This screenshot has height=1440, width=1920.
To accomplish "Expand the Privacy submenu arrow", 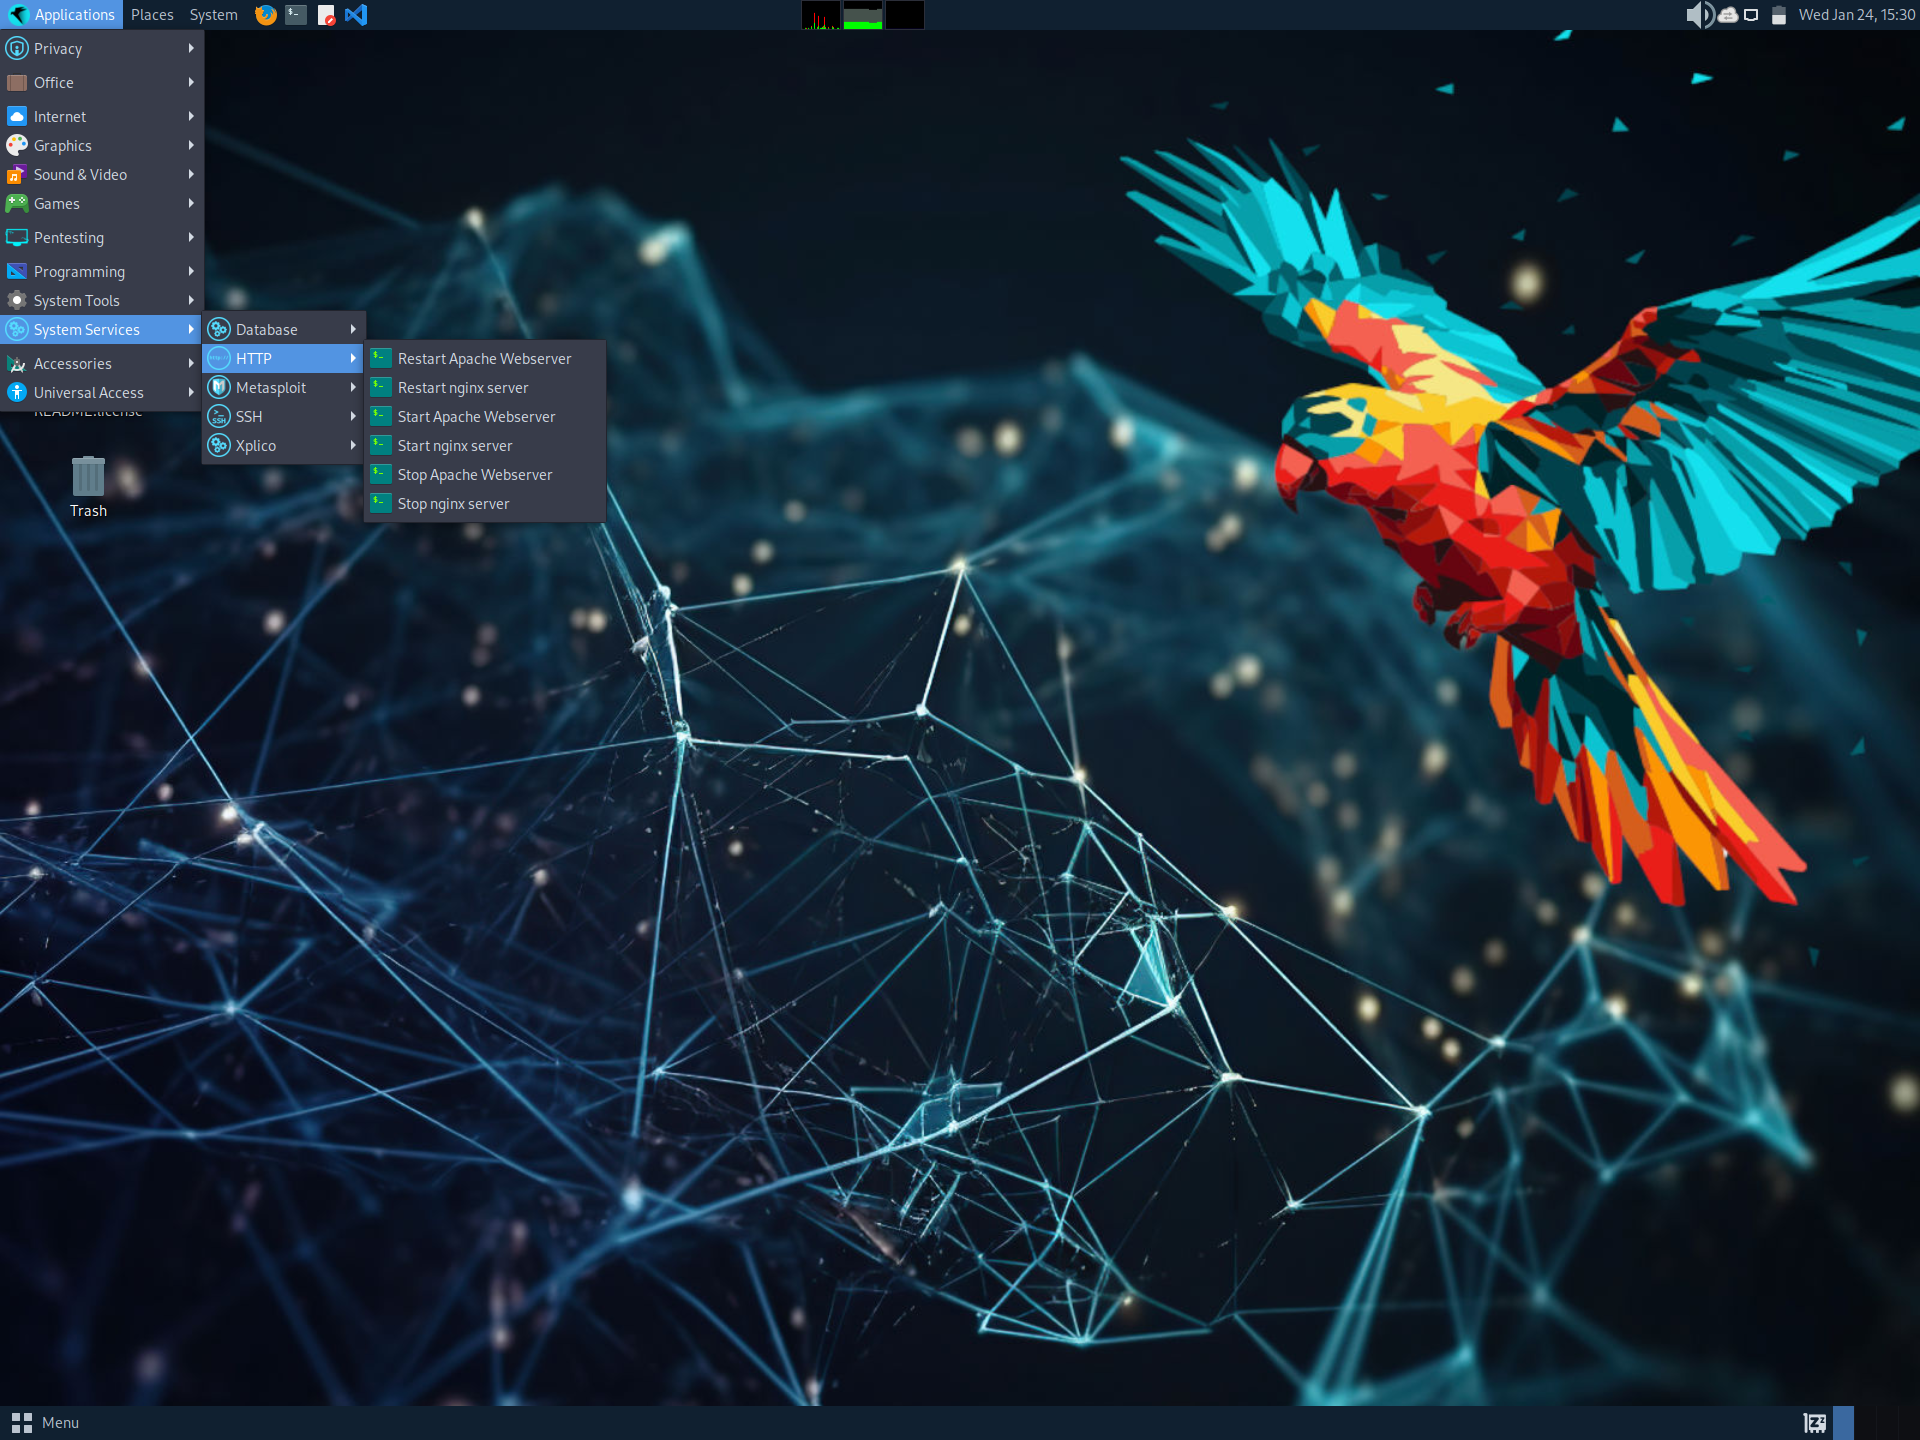I will [190, 48].
